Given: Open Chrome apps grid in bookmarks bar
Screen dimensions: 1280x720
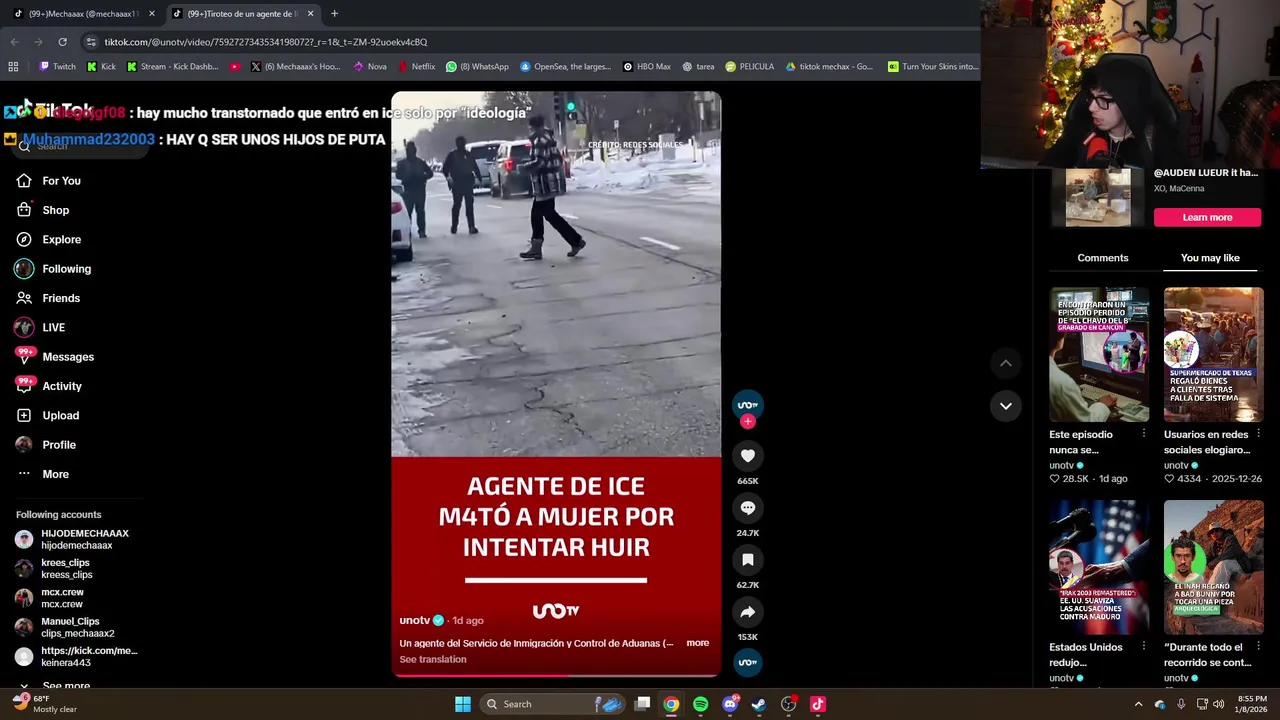Looking at the screenshot, I should [13, 67].
